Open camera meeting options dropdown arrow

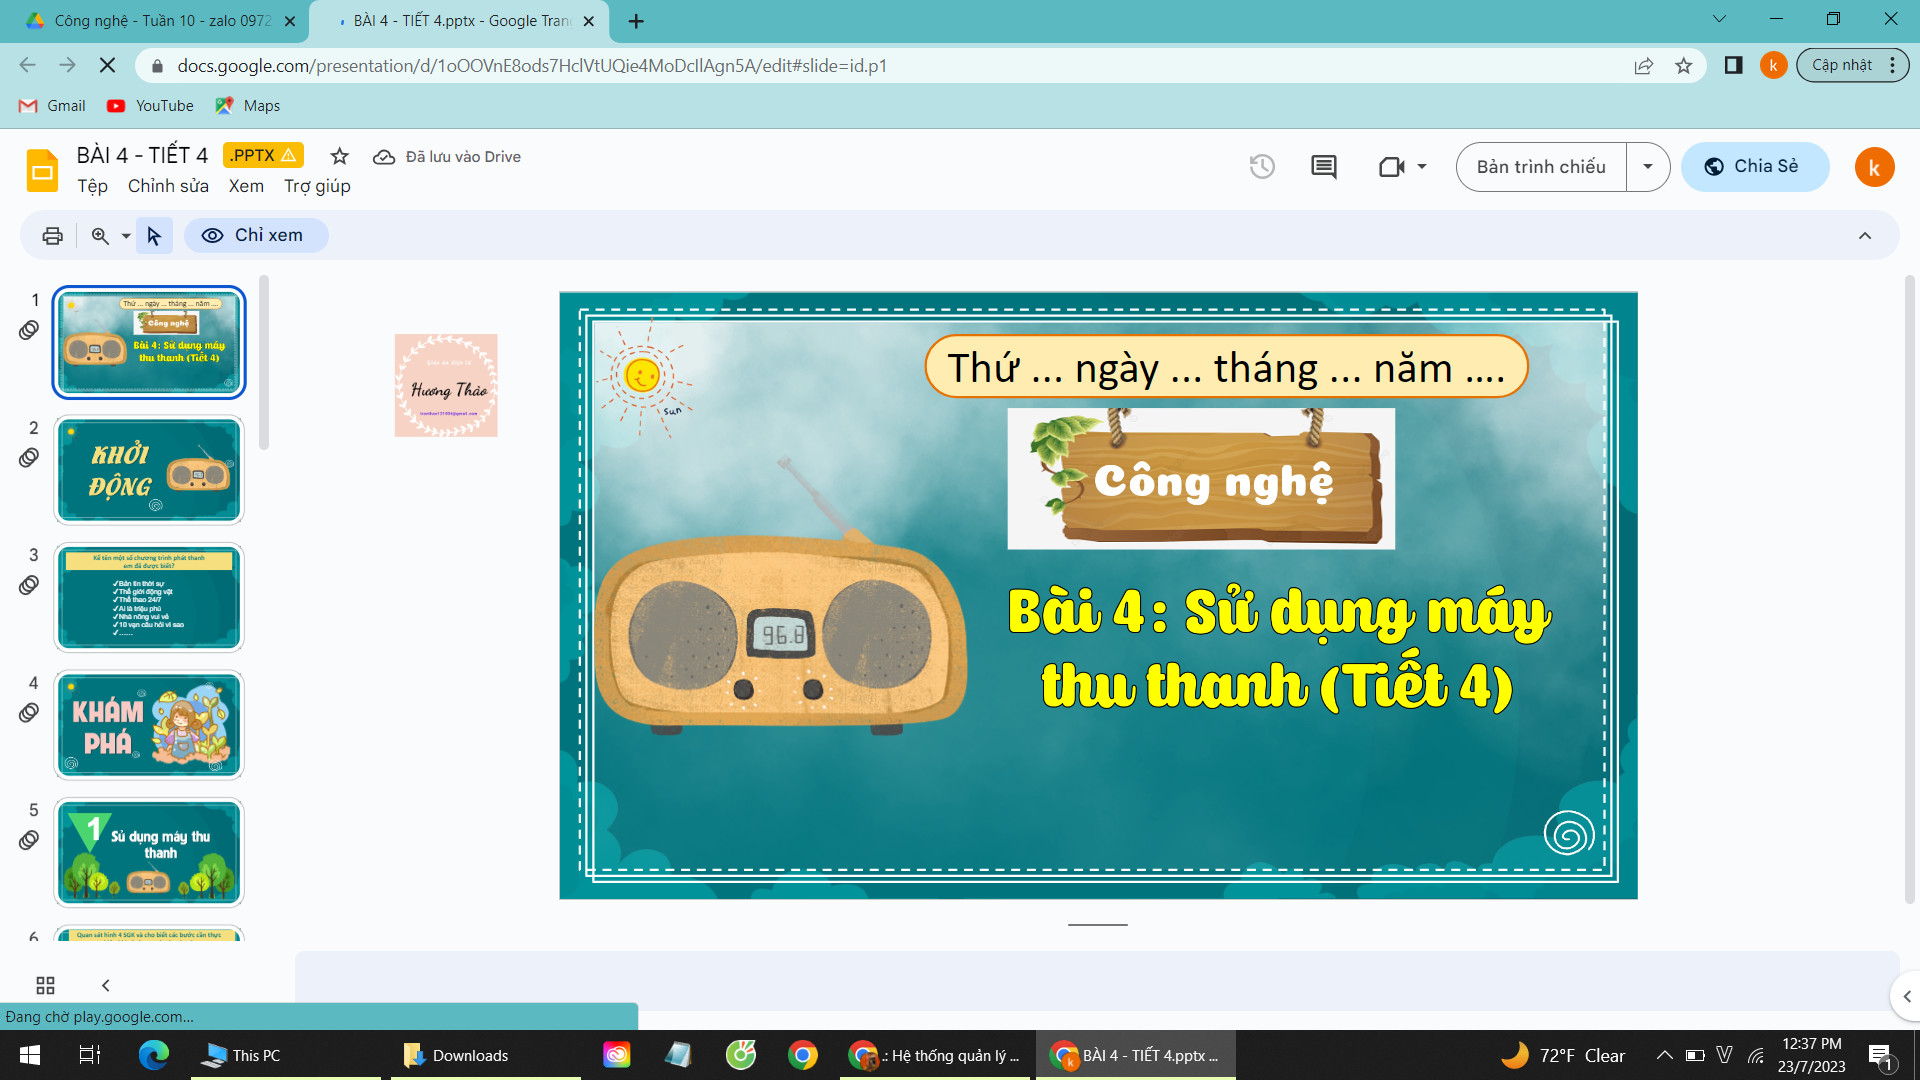pos(1421,167)
